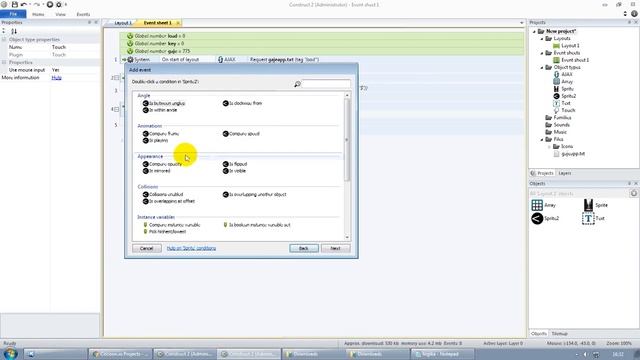This screenshot has width=640, height=360.
Task: Select 'Is boolean instance variable set' condition
Action: point(257,225)
